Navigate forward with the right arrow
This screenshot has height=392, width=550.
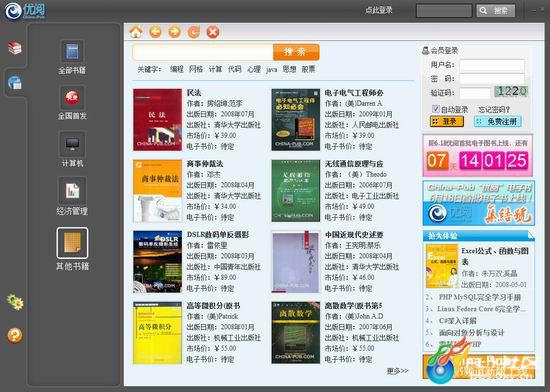click(x=174, y=32)
